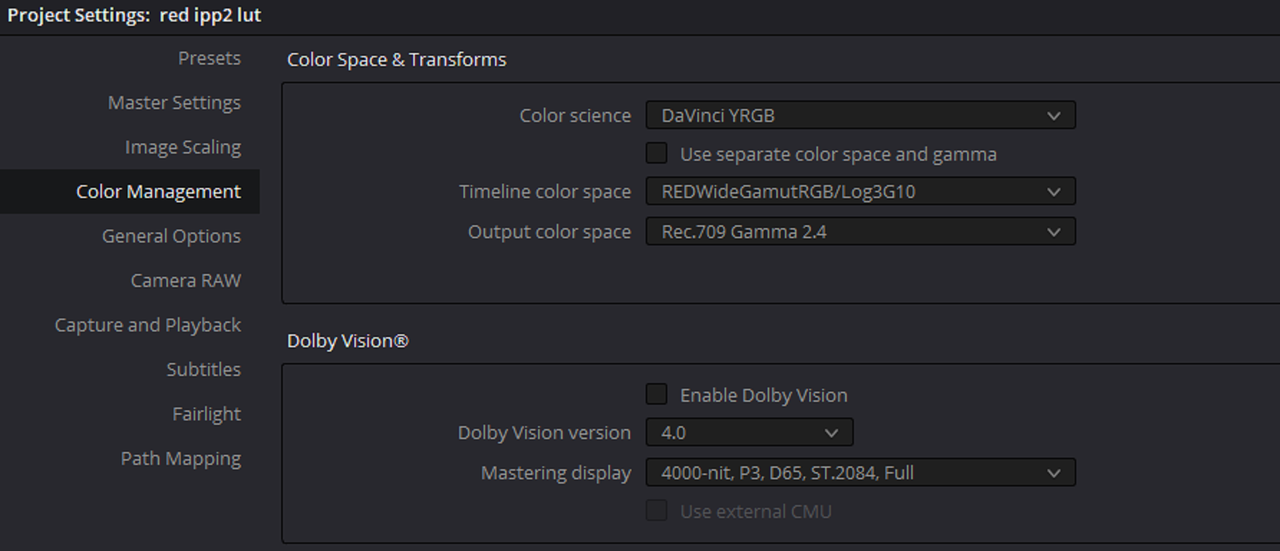This screenshot has width=1280, height=551.
Task: Tick the Enable Dolby Vision checkbox
Action: click(657, 394)
